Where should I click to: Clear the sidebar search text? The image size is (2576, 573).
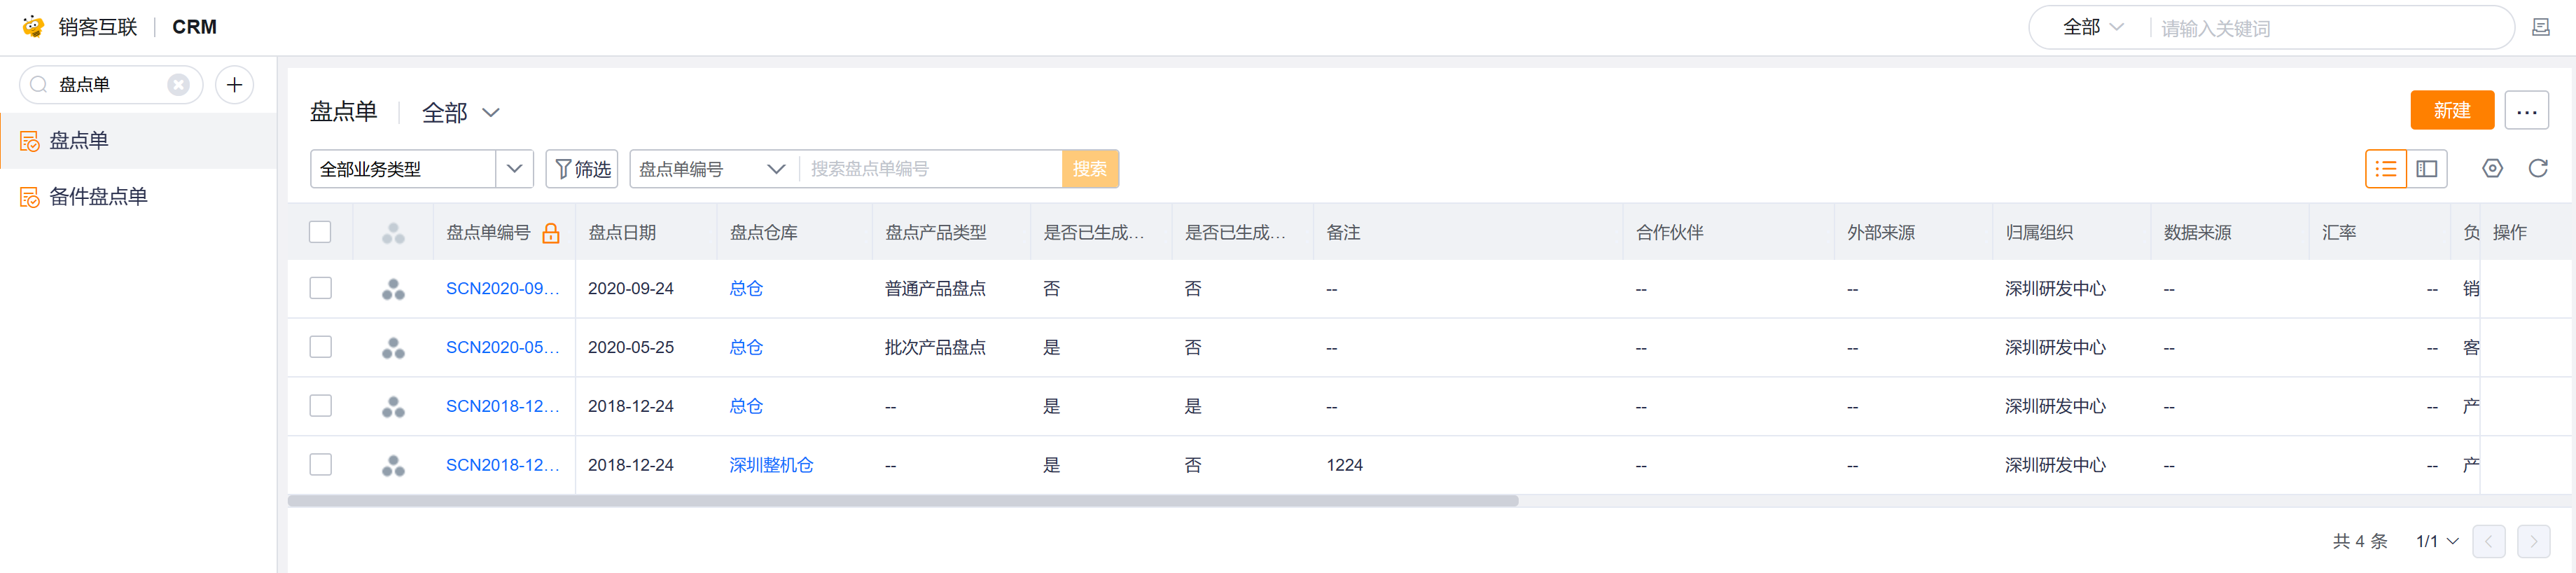tap(178, 85)
